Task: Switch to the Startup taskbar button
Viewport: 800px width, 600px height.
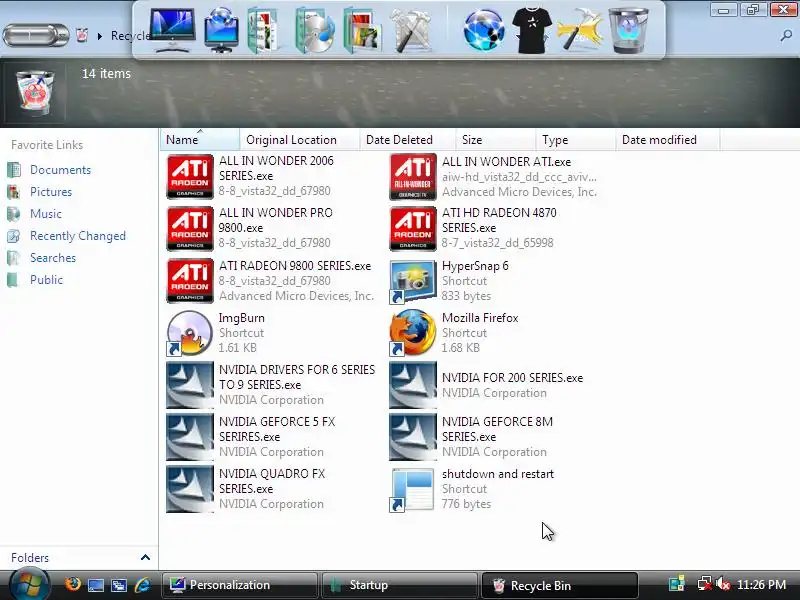Action: pos(400,585)
